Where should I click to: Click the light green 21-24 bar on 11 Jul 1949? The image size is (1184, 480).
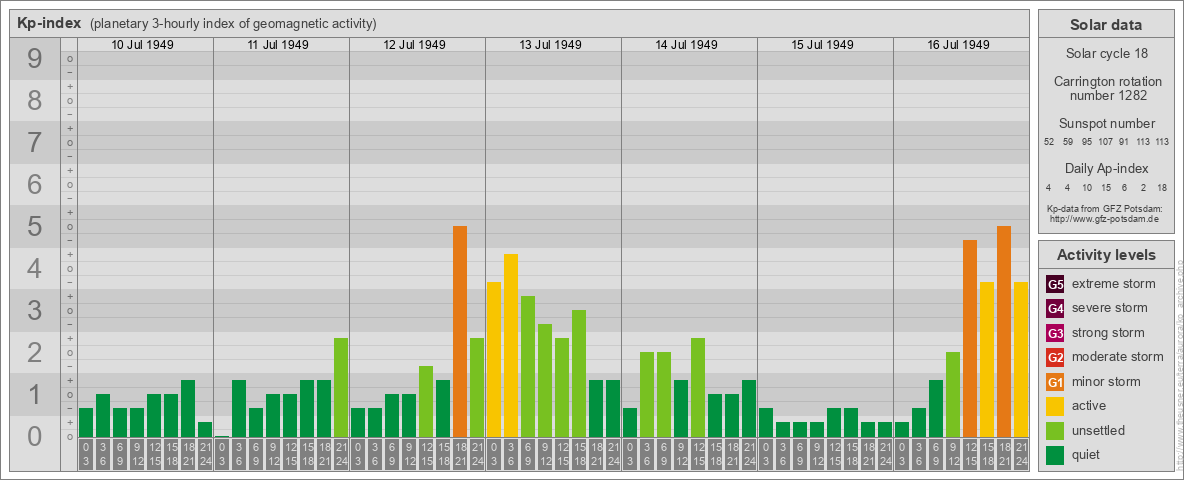[341, 387]
